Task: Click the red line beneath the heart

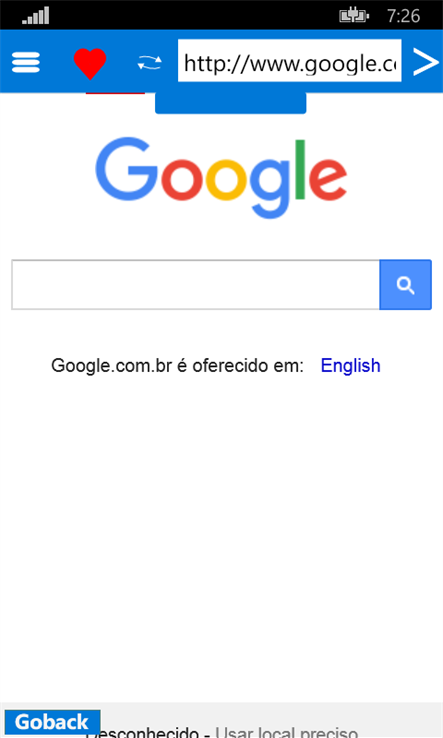Action: pos(115,93)
